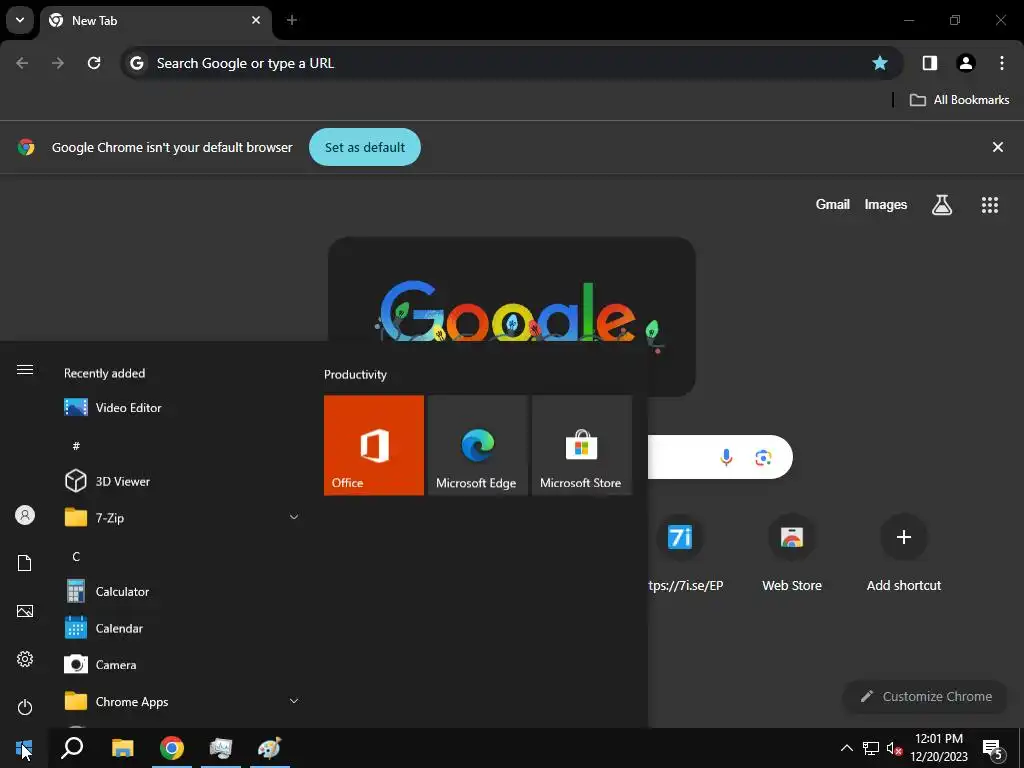Launch 3D Viewer from Start menu
Screen dimensions: 1024x768
(181, 481)
